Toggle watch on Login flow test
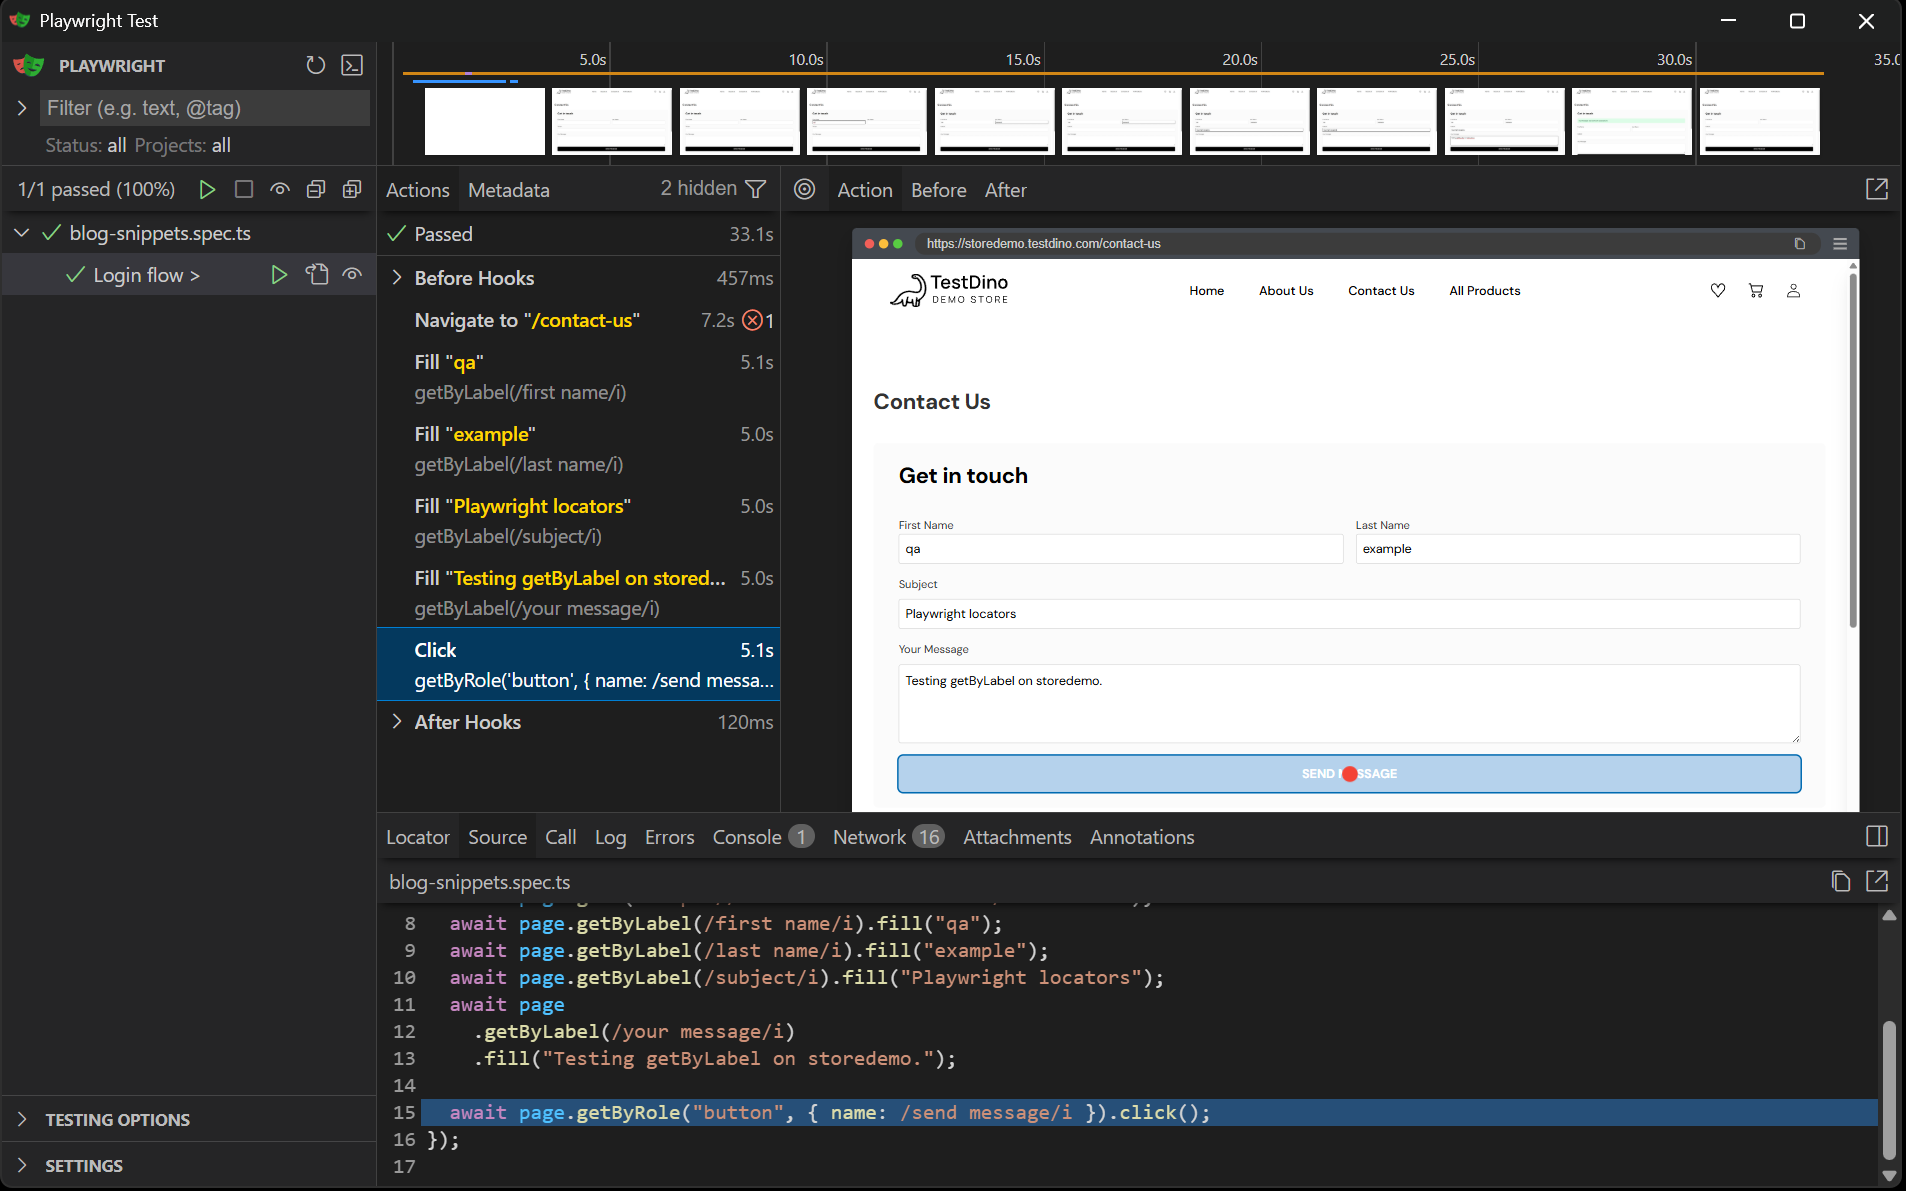Screen dimensions: 1906x1191 (352, 275)
